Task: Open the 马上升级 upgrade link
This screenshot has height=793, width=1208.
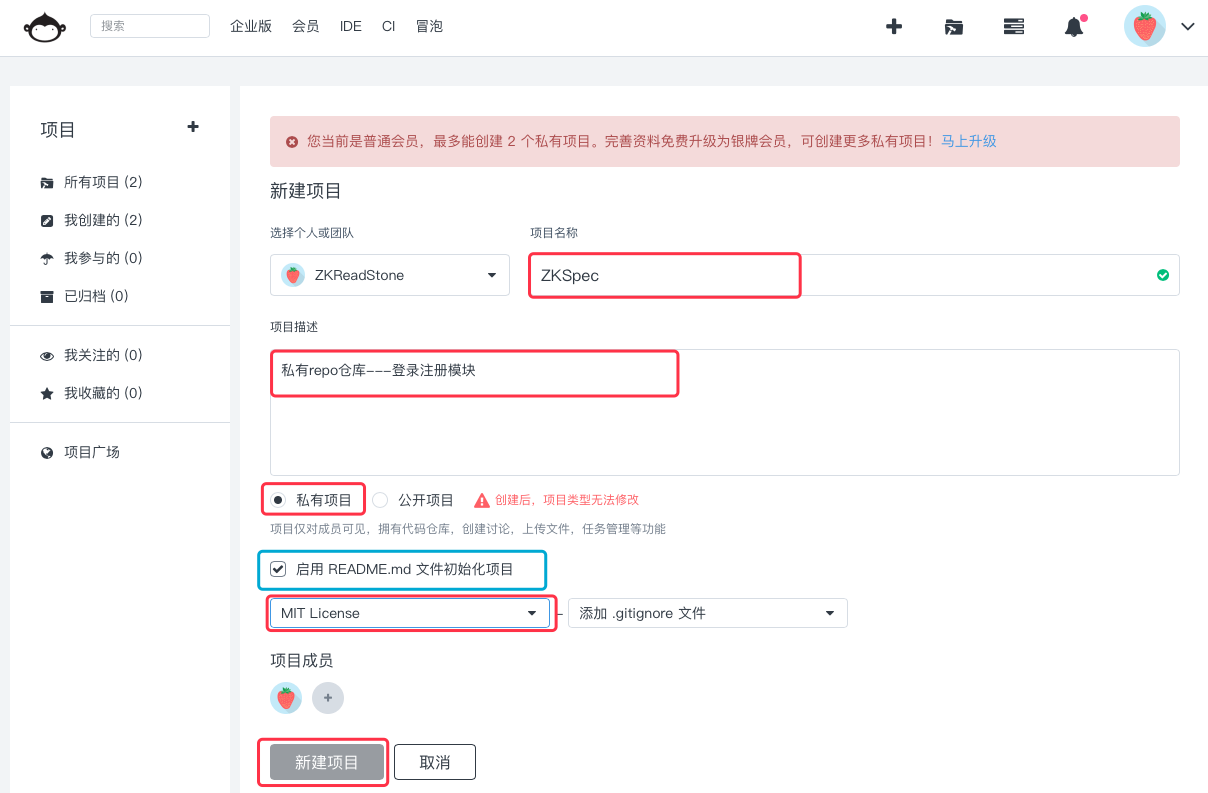Action: 966,141
